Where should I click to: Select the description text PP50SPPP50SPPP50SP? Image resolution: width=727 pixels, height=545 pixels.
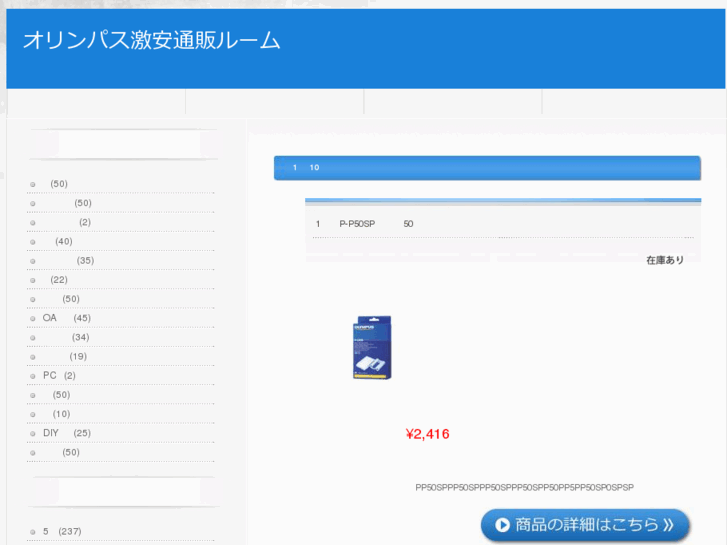pos(524,487)
